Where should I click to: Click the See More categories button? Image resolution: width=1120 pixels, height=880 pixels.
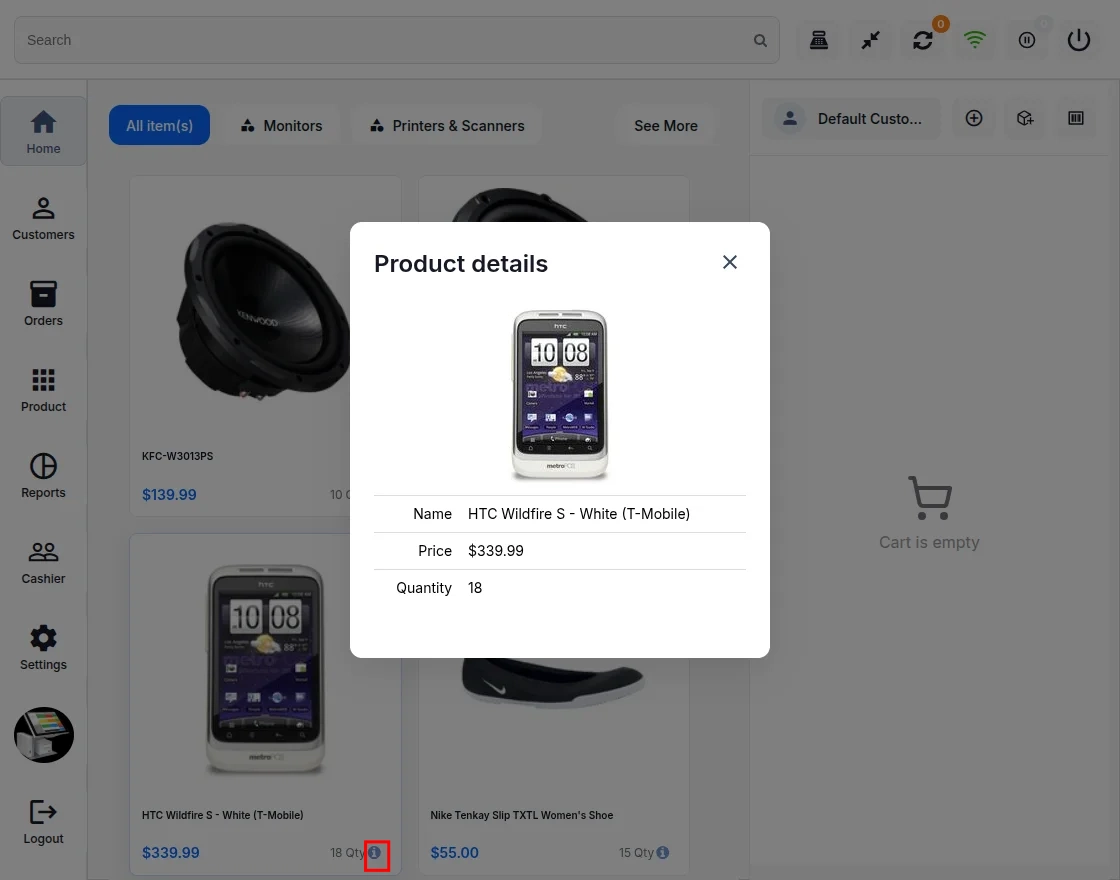coord(666,125)
